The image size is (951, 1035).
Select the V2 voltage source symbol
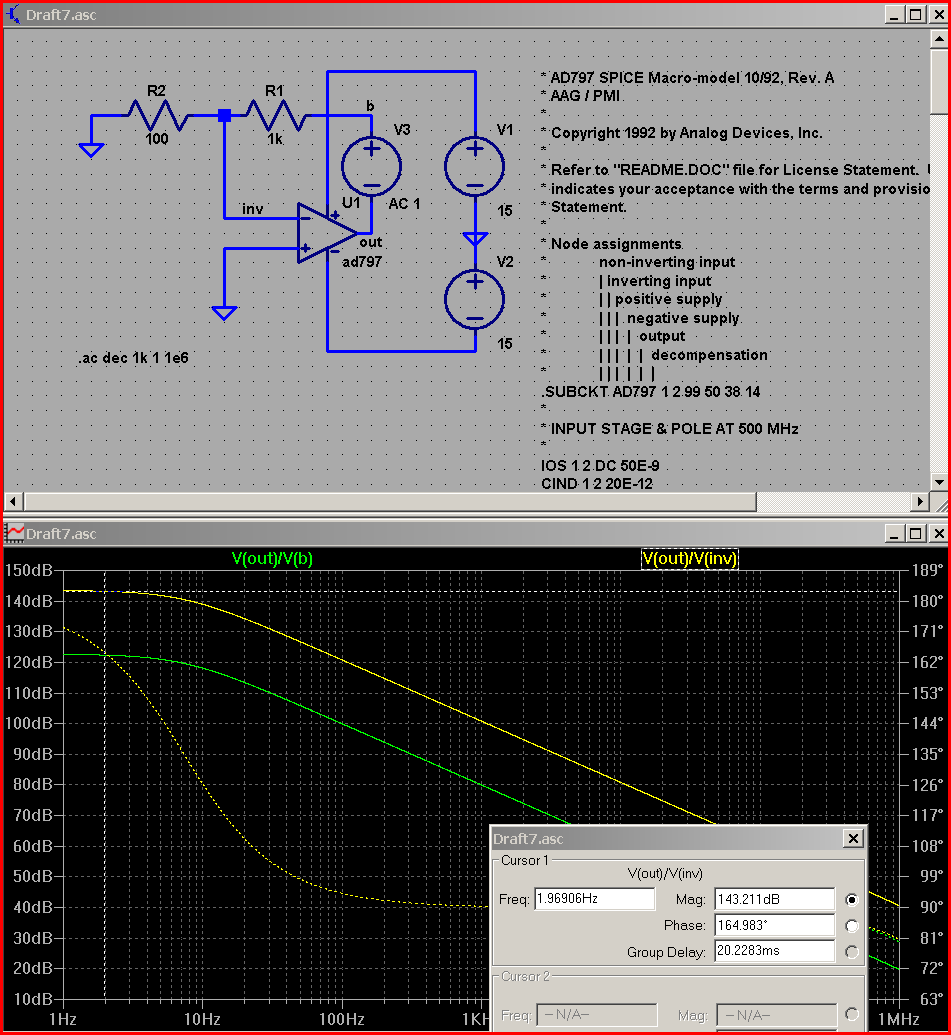pyautogui.click(x=475, y=300)
